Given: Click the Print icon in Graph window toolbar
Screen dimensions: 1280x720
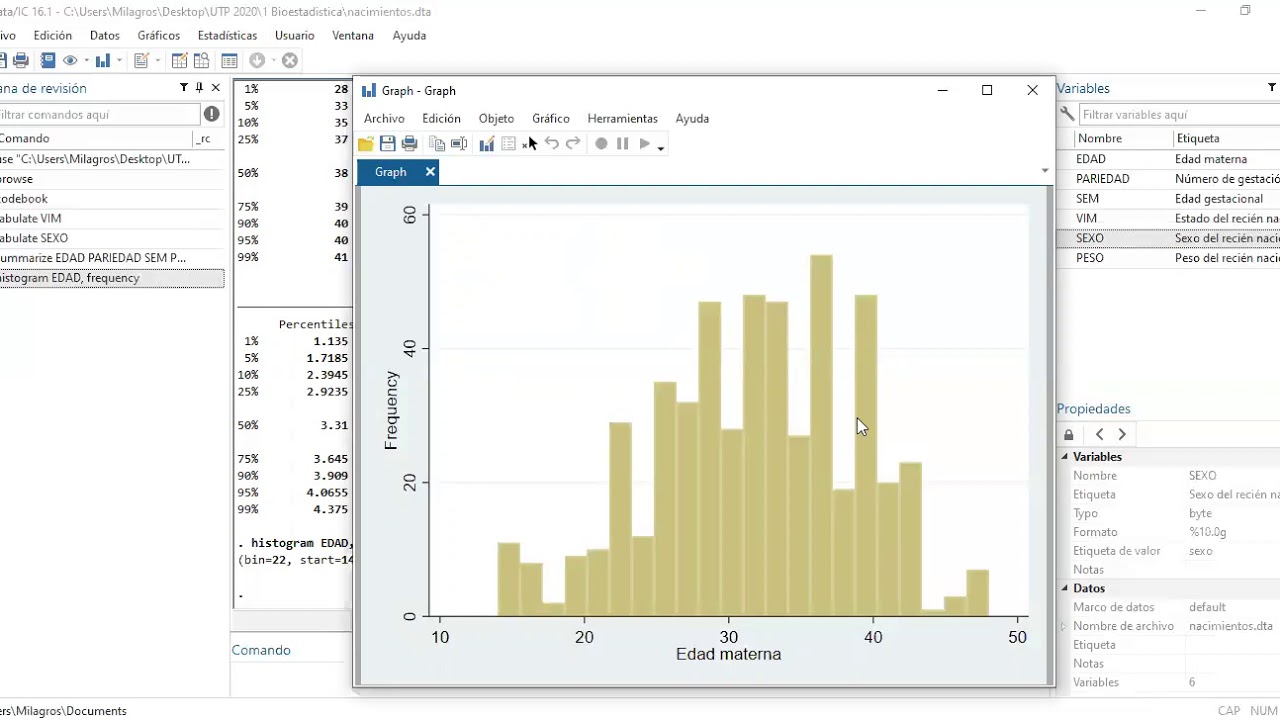Looking at the screenshot, I should 409,144.
